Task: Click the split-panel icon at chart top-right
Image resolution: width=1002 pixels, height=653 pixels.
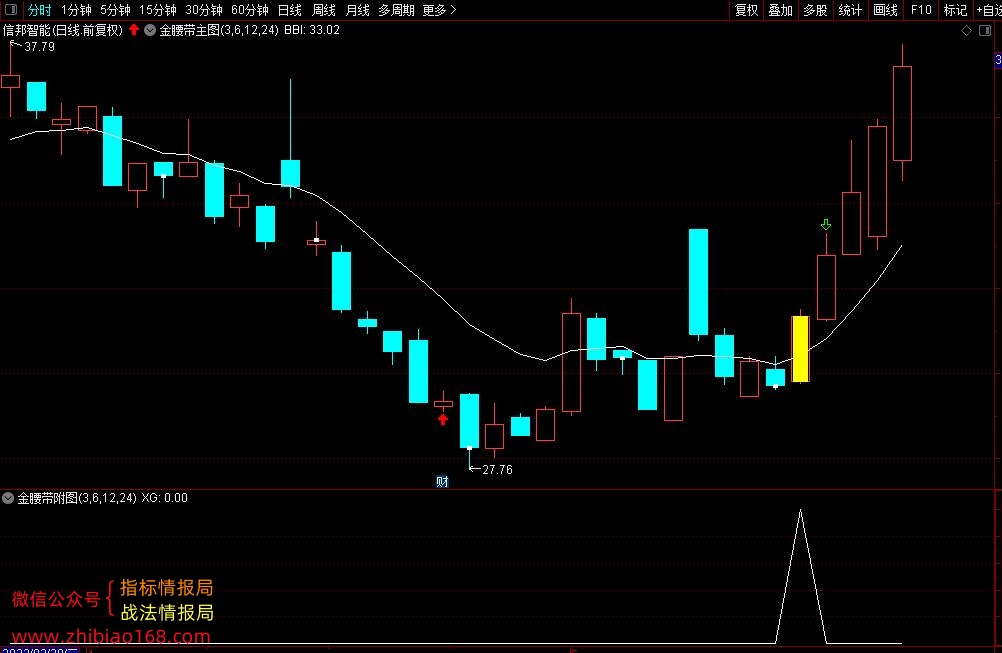Action: [x=985, y=31]
